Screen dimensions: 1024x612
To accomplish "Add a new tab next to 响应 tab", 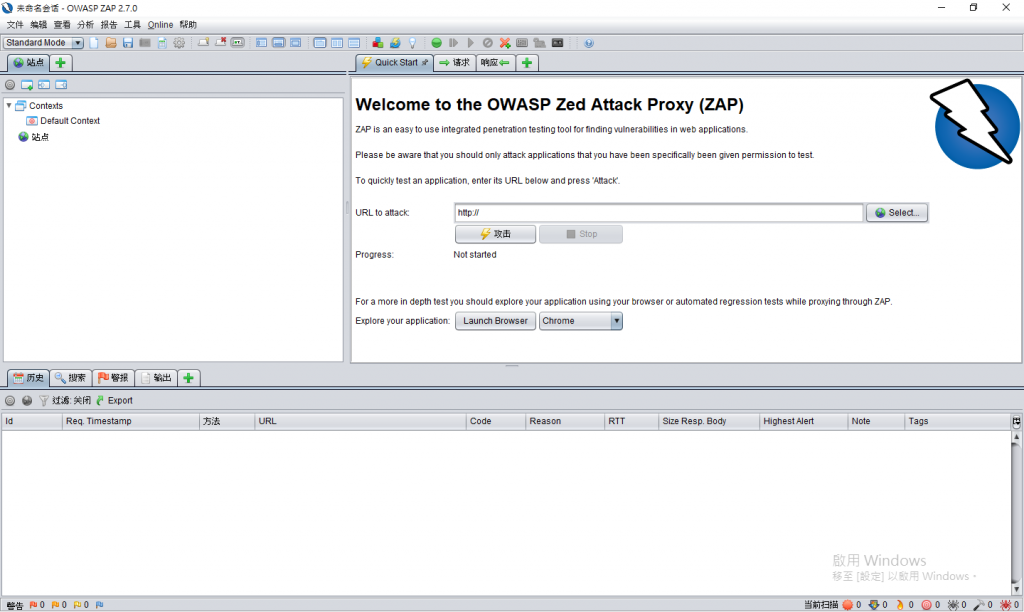I will tap(527, 63).
